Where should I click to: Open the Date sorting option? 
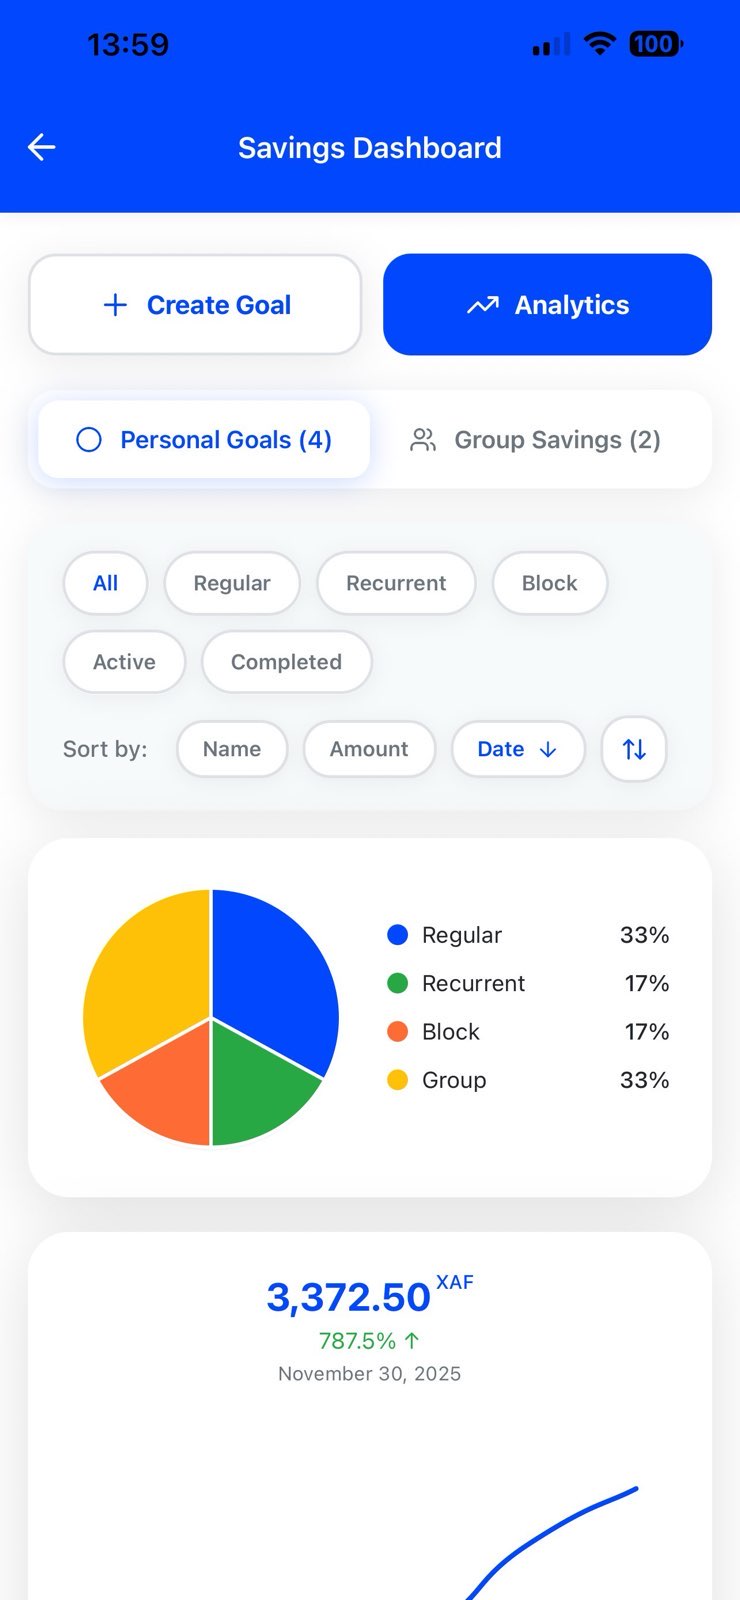pos(518,749)
